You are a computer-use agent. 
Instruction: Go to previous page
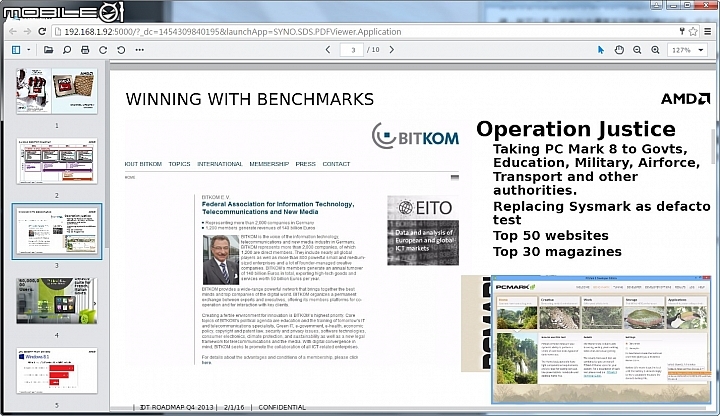(x=328, y=50)
